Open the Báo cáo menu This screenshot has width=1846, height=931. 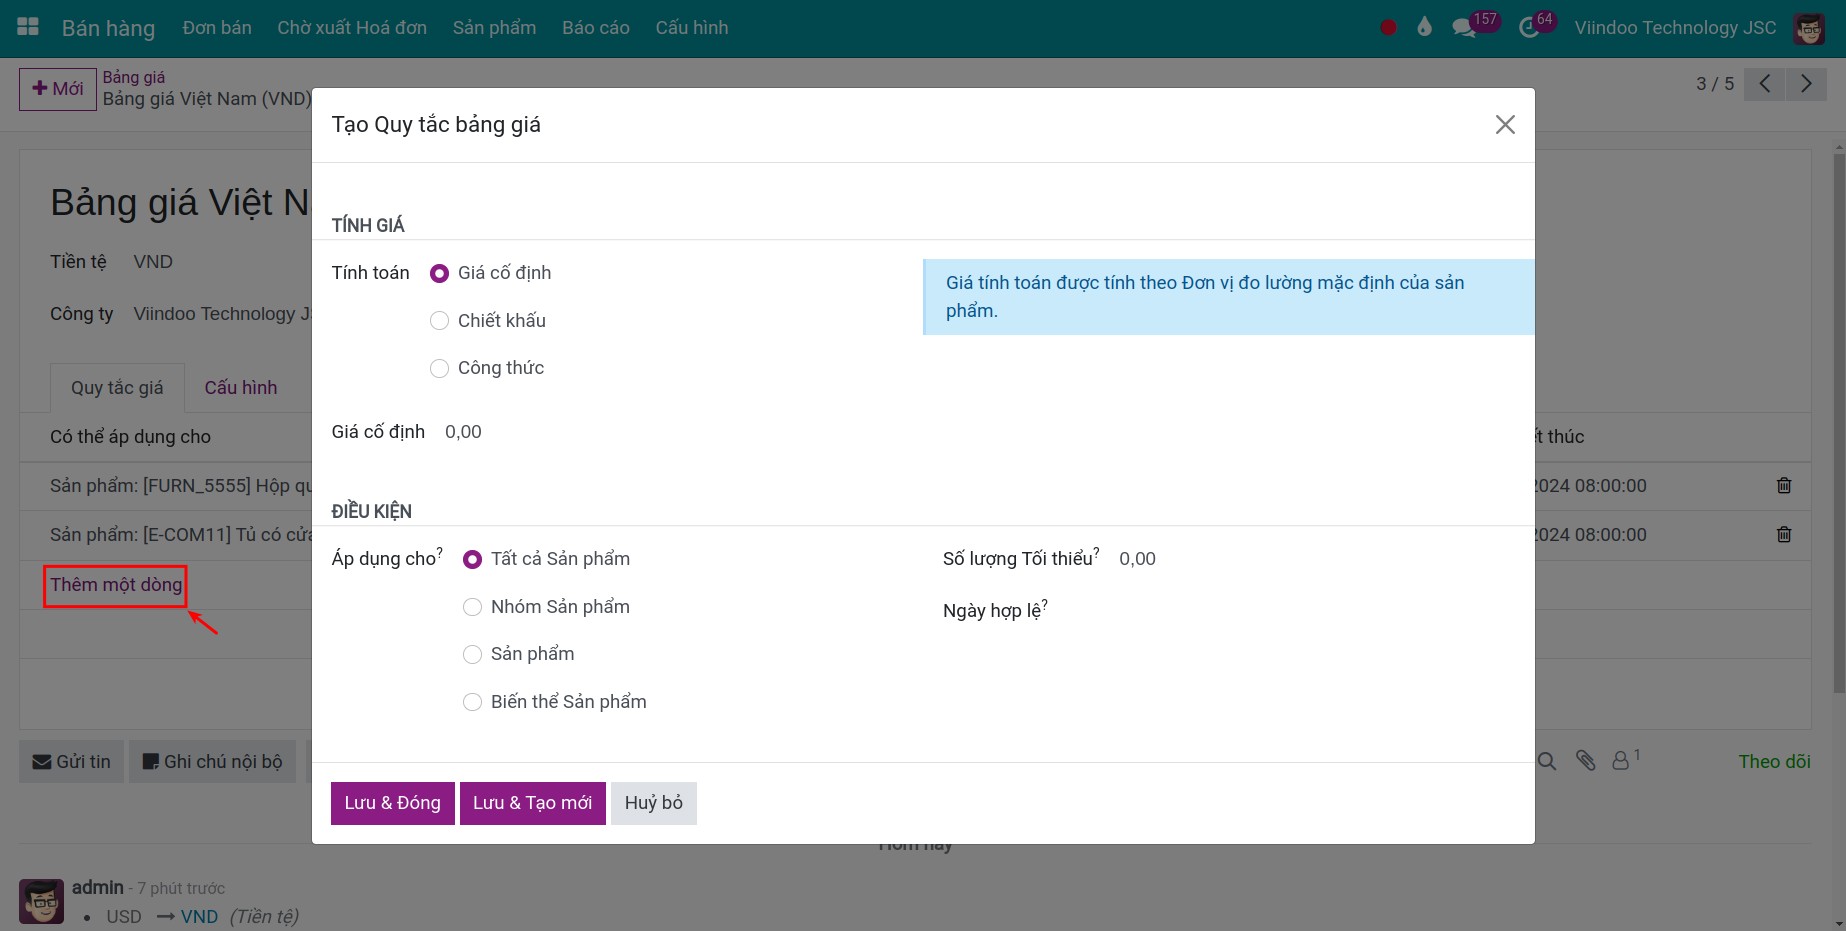tap(595, 28)
